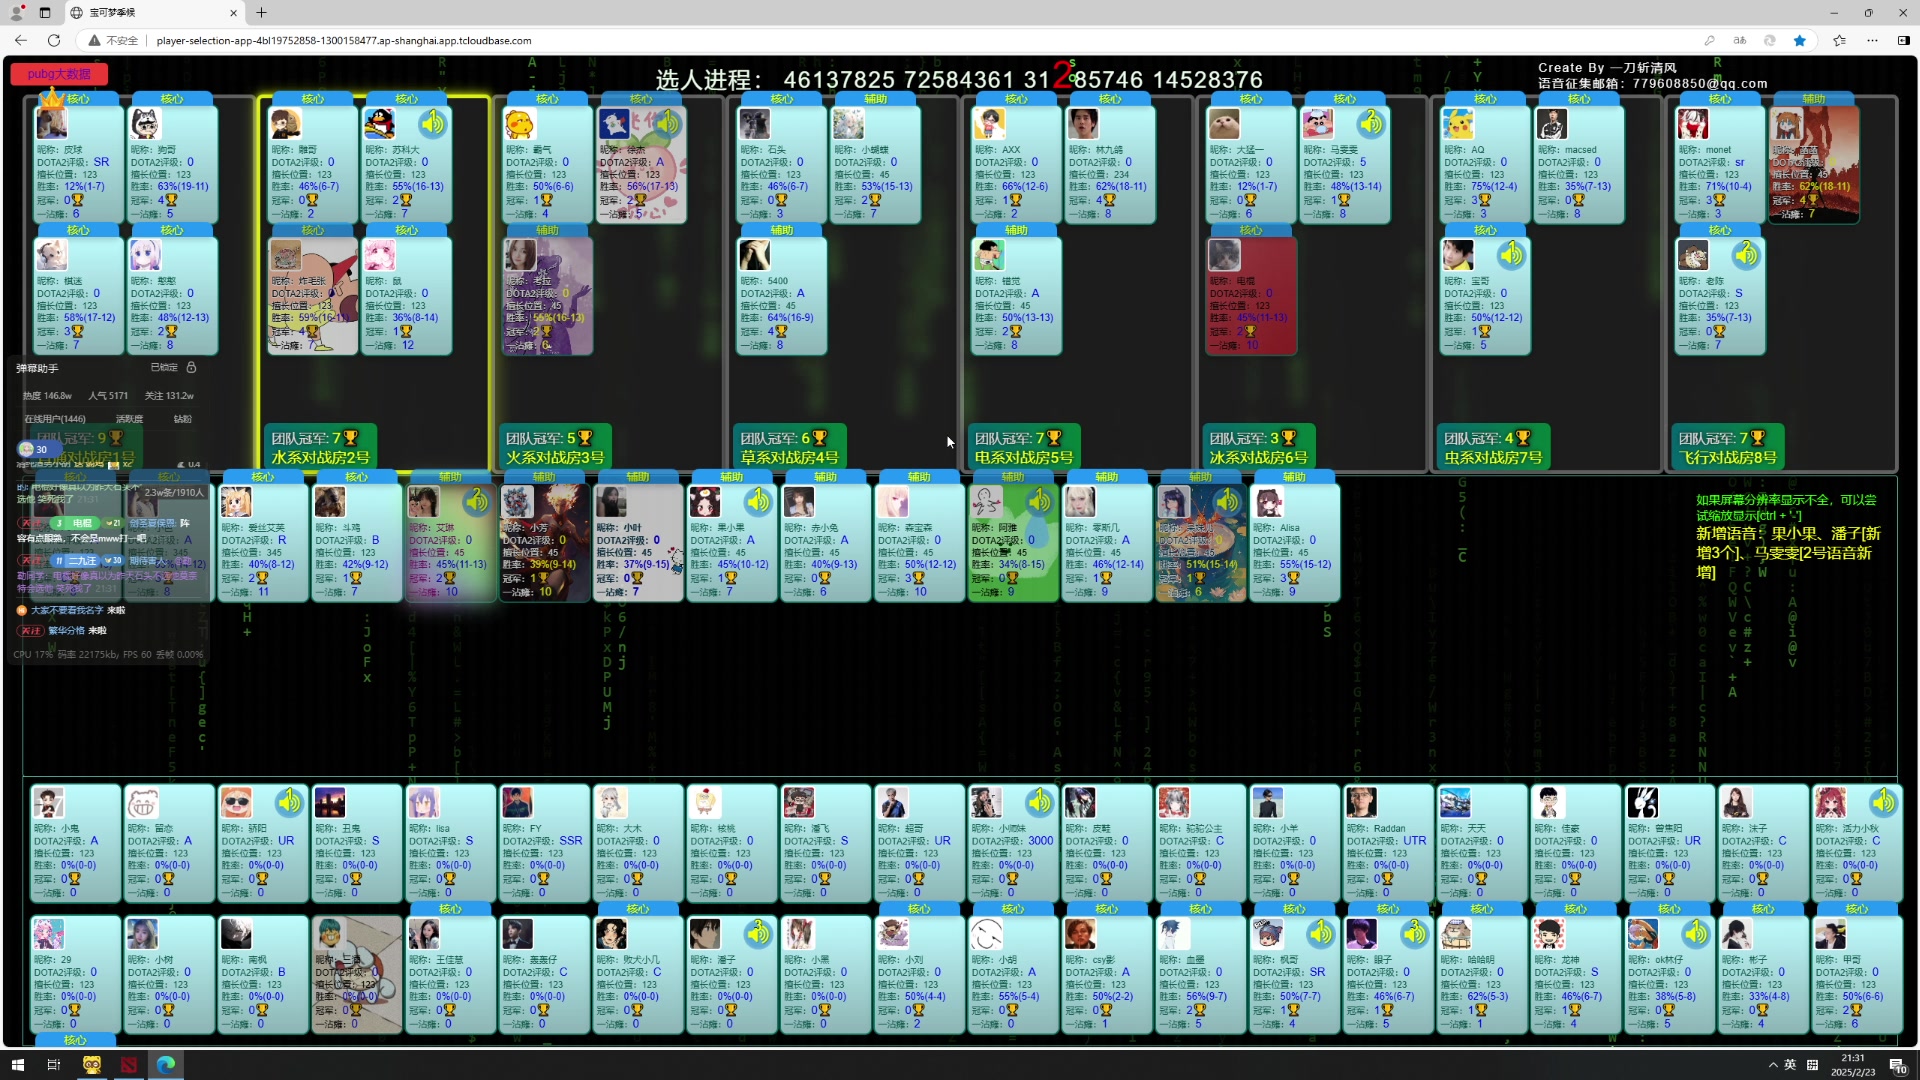Screen dimensions: 1920x1080
Task: Open Windows Start menu
Action: 17,1065
